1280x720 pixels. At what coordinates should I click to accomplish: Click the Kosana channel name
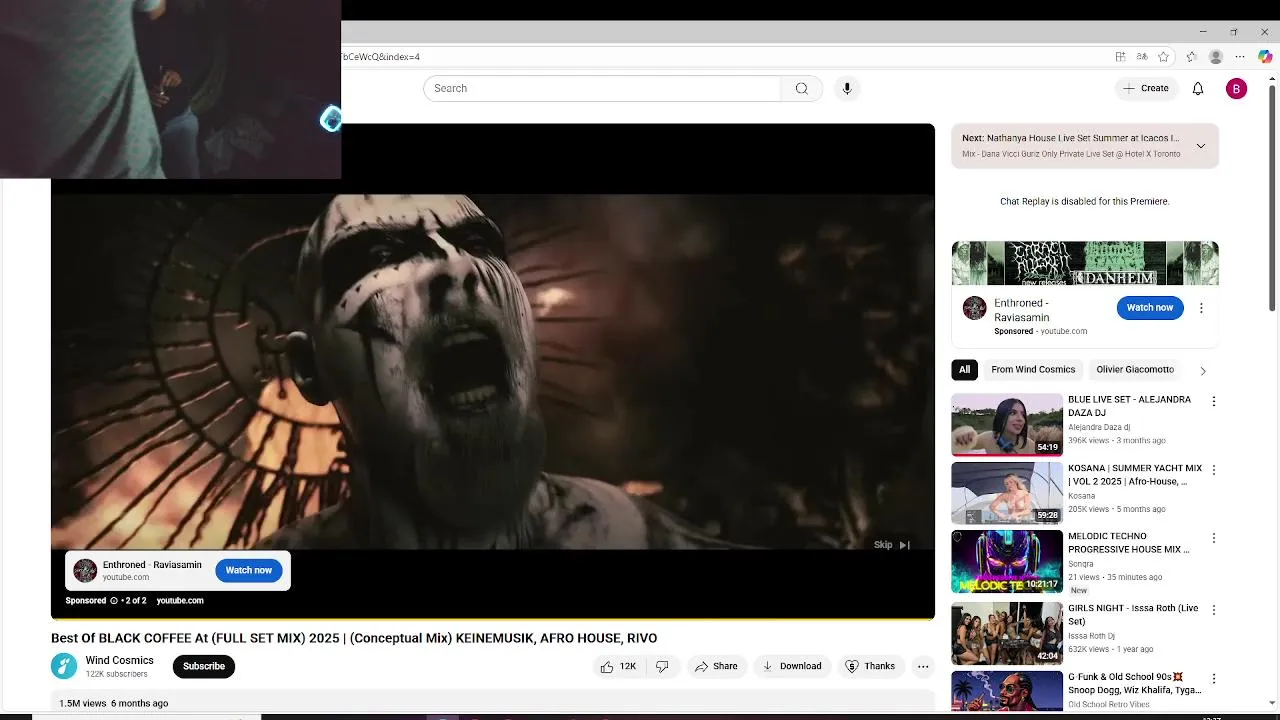pos(1082,496)
